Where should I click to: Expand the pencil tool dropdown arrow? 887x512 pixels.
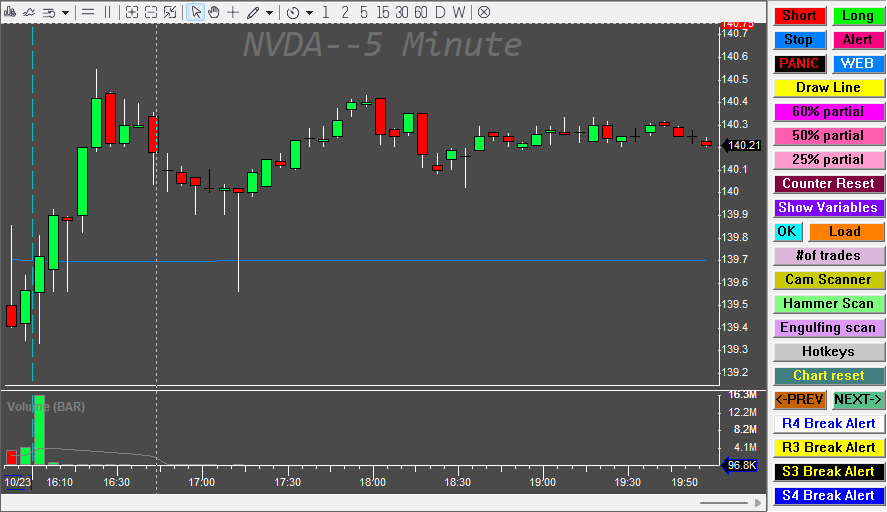point(269,12)
